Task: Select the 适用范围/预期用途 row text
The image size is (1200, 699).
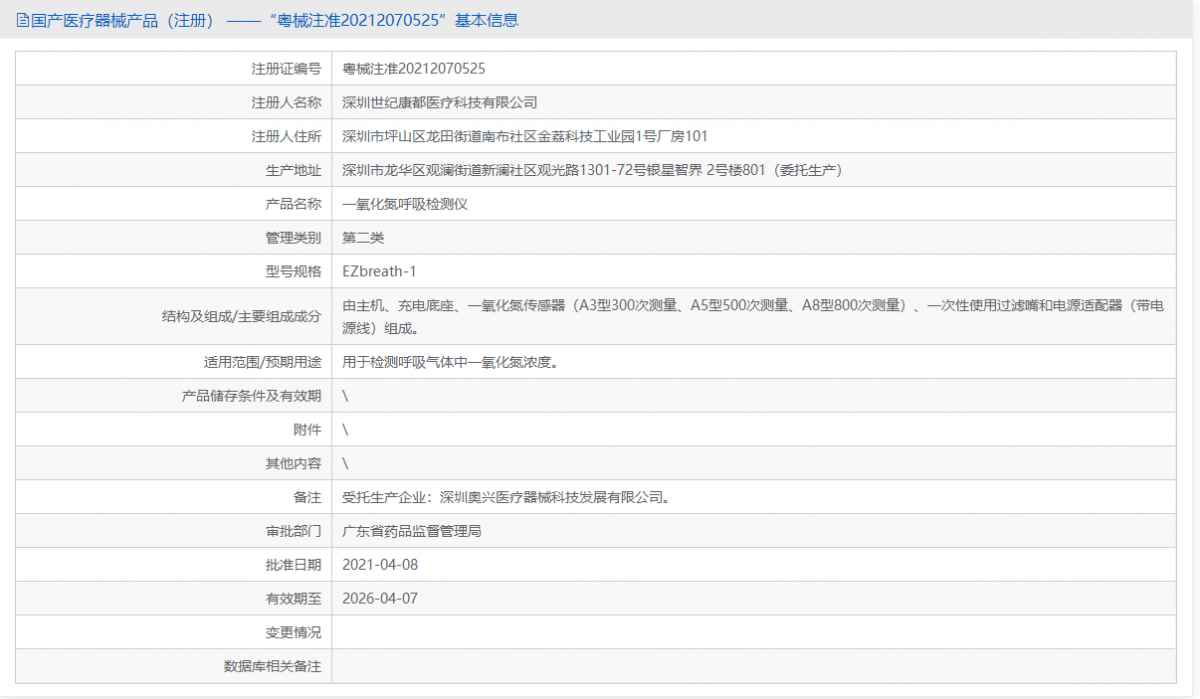Action: coord(452,361)
